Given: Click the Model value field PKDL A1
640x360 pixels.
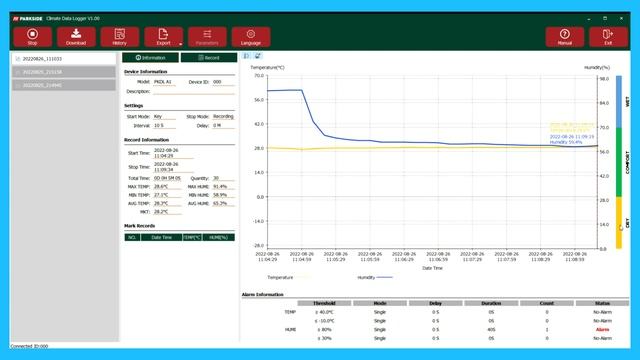Looking at the screenshot, I should (164, 82).
